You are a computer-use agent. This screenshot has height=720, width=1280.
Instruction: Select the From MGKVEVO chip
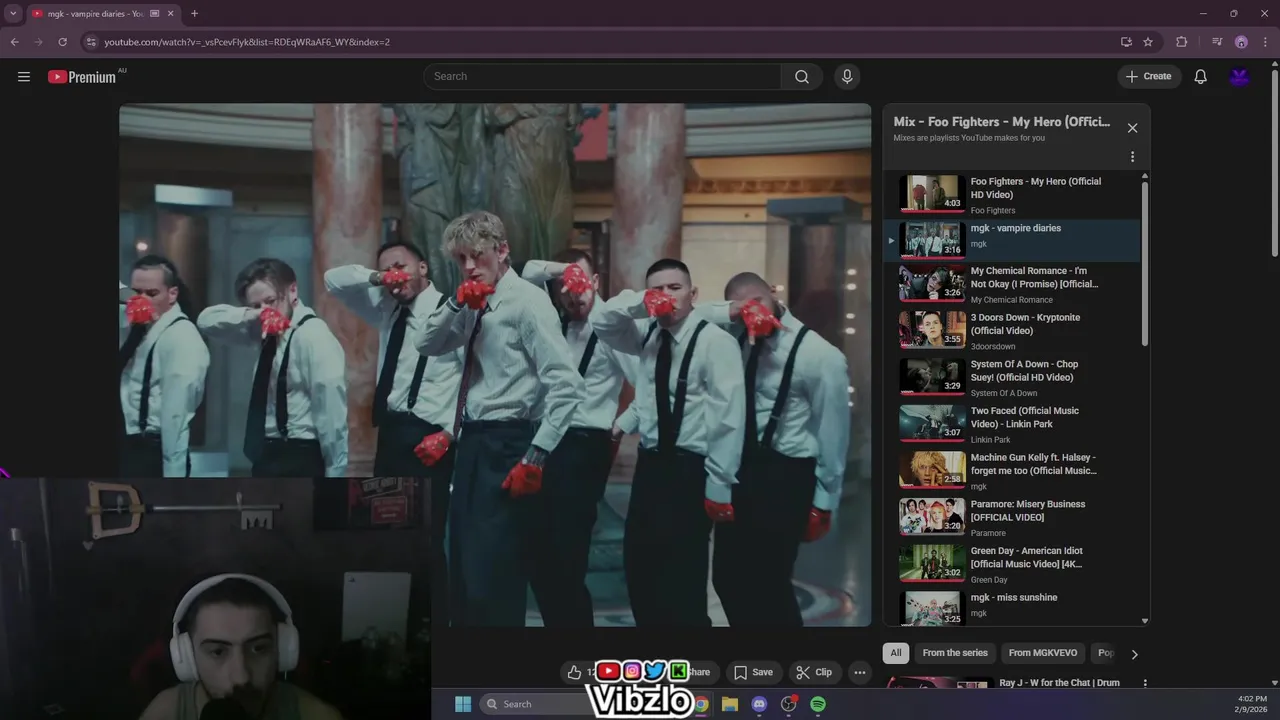pos(1043,653)
